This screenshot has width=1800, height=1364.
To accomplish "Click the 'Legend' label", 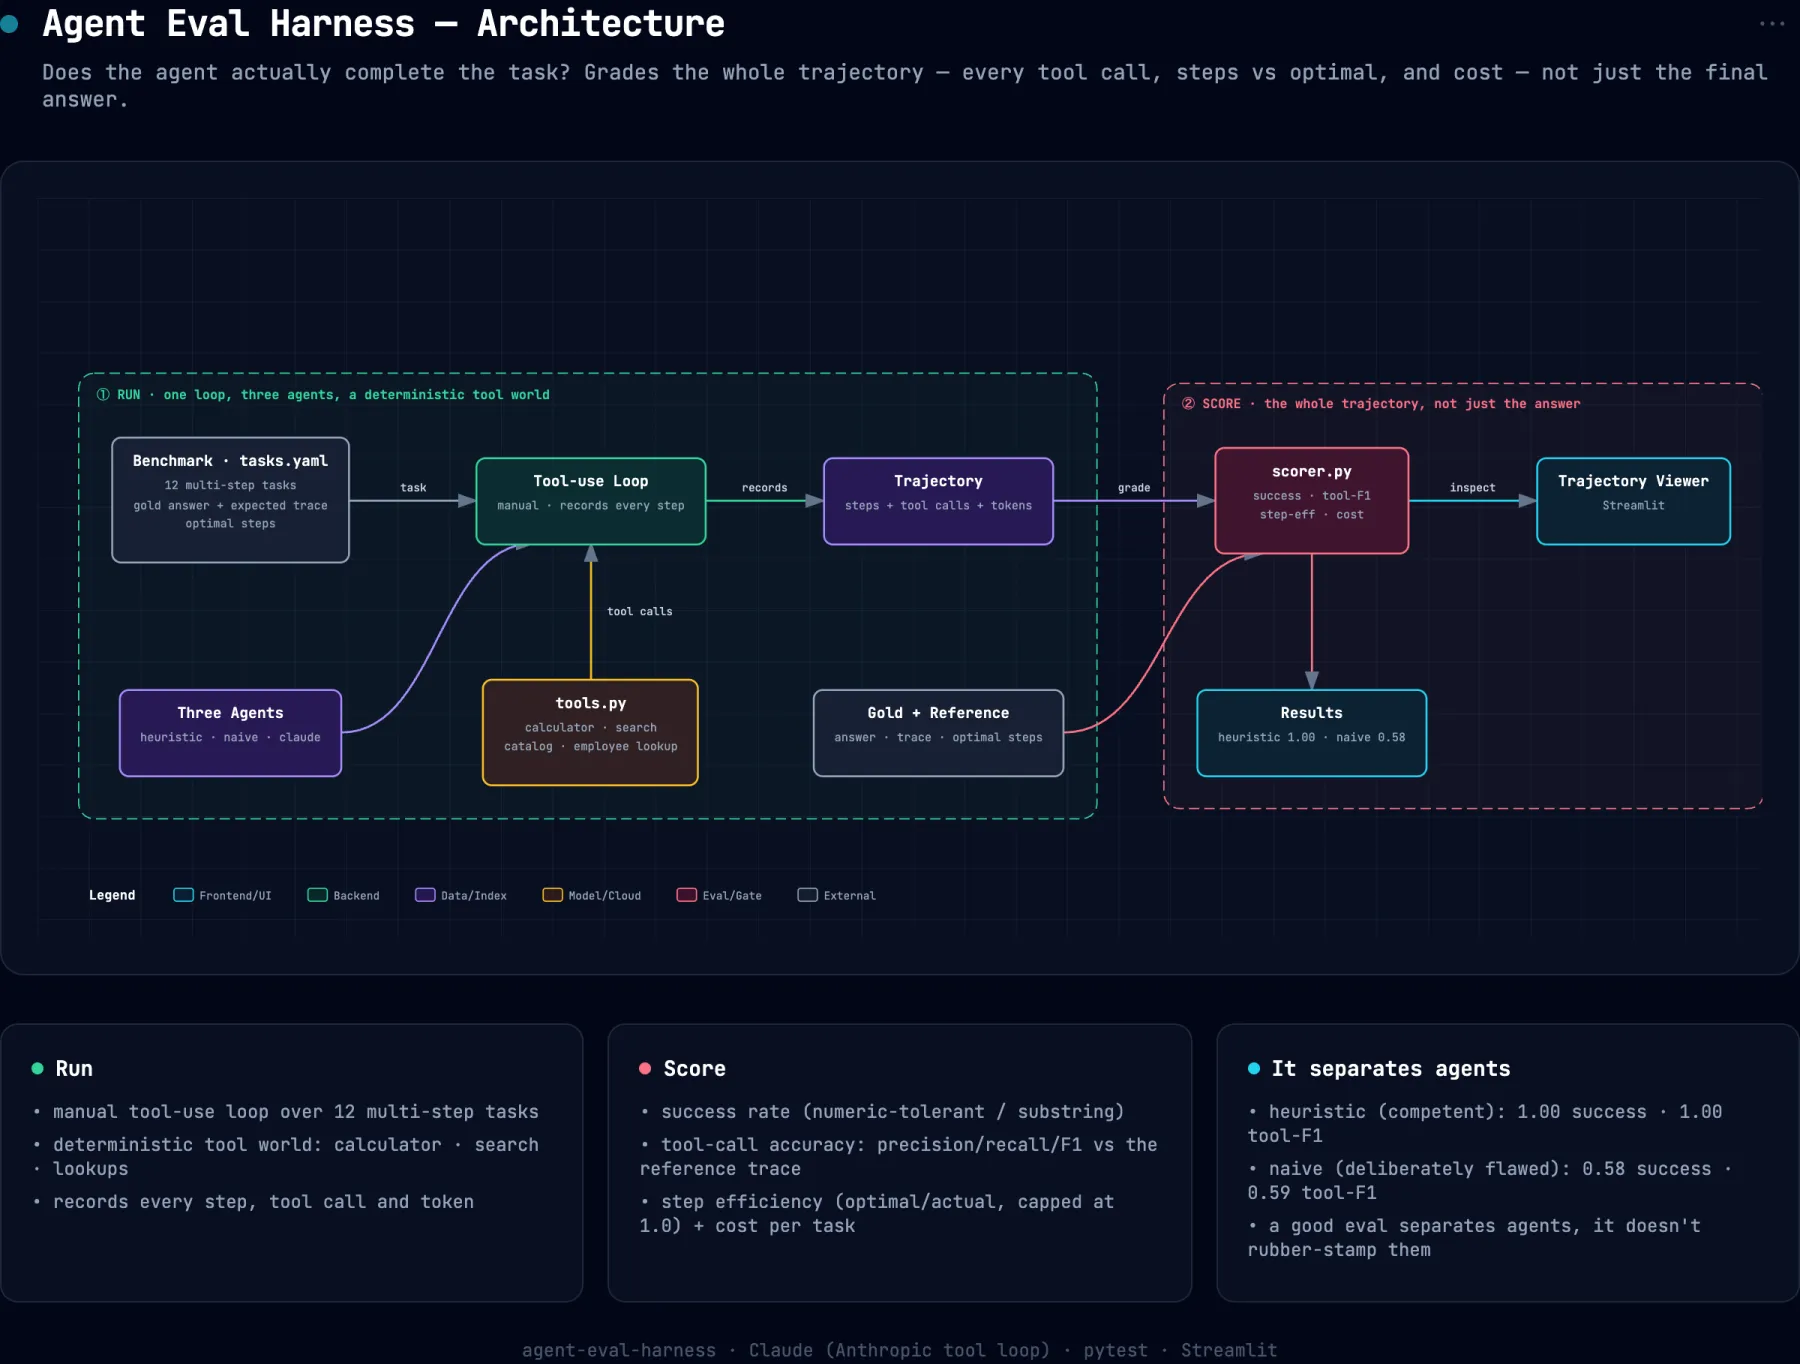I will tap(112, 895).
